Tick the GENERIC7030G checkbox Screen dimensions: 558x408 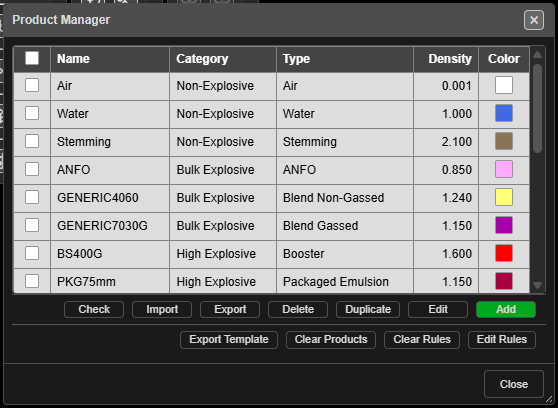tap(32, 225)
